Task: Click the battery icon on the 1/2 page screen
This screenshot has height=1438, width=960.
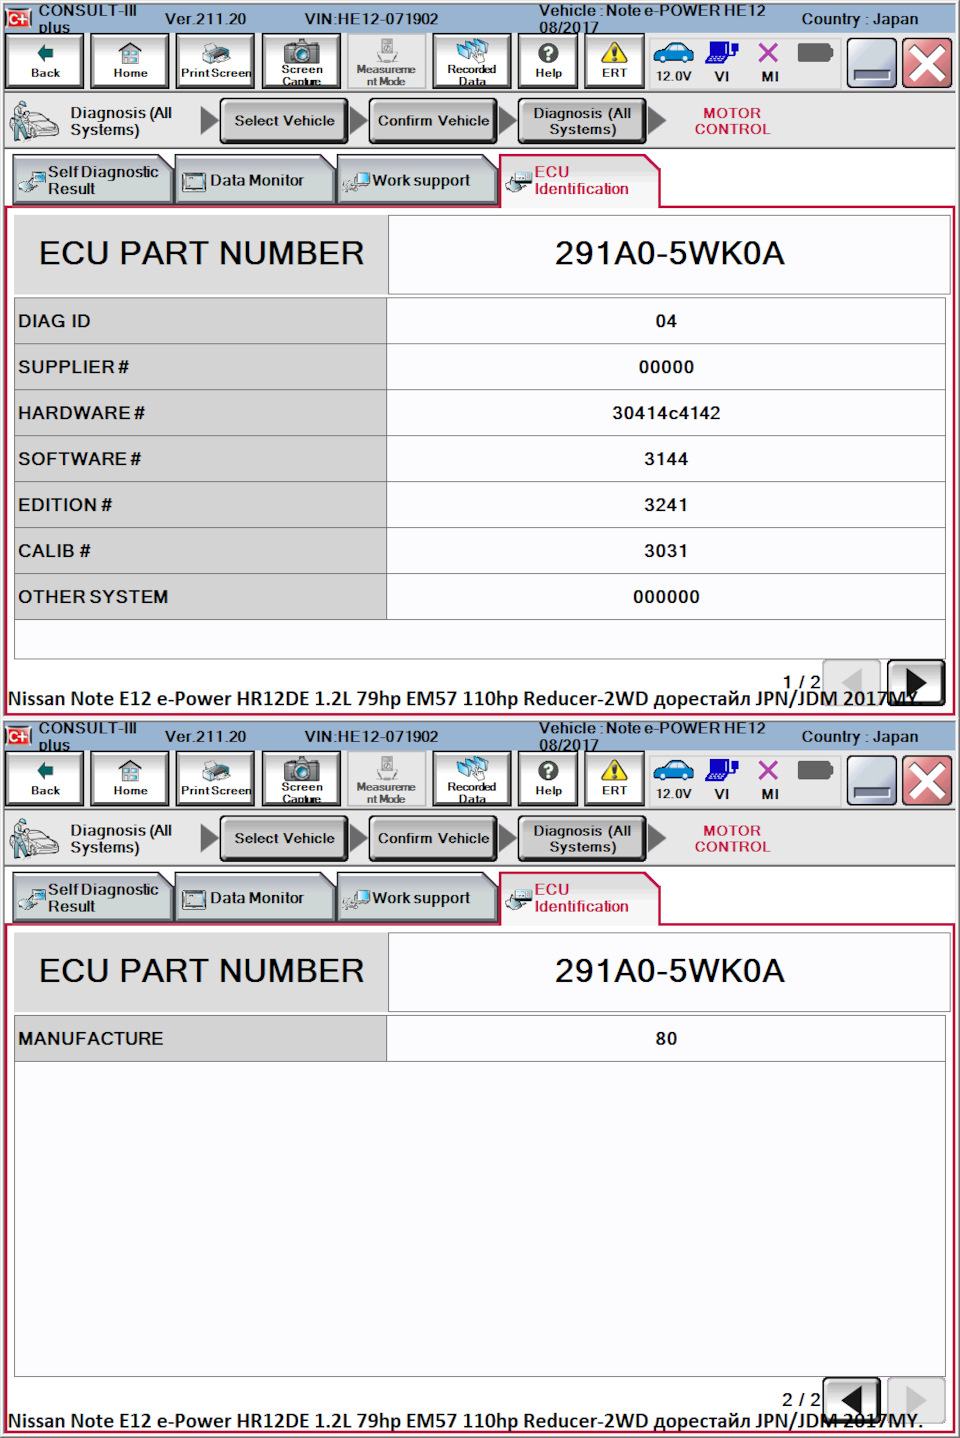Action: [x=815, y=52]
